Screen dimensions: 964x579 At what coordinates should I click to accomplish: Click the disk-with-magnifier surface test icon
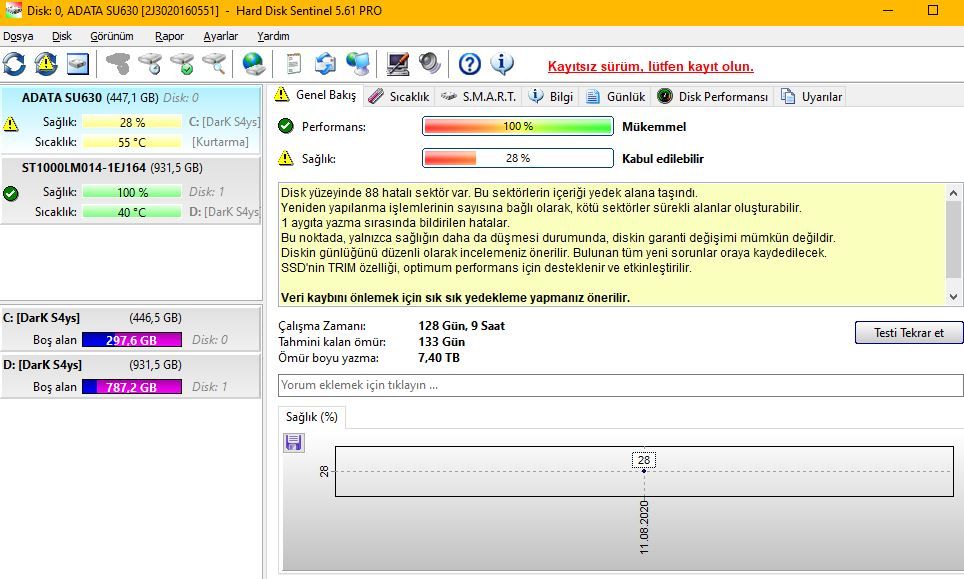click(214, 64)
